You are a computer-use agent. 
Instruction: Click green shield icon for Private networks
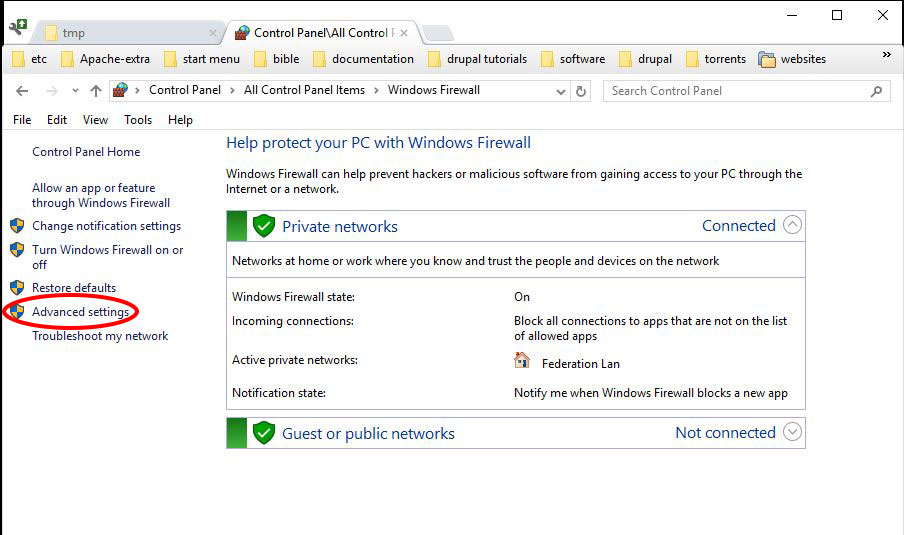point(263,226)
